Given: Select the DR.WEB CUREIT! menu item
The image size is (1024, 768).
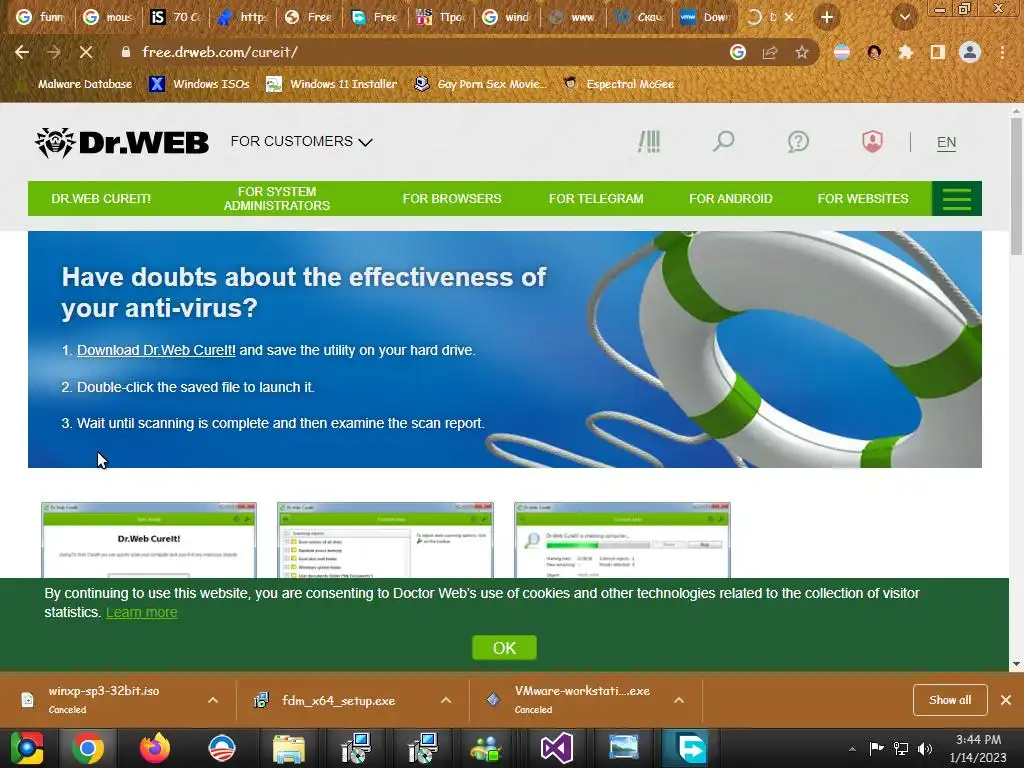Looking at the screenshot, I should [101, 199].
